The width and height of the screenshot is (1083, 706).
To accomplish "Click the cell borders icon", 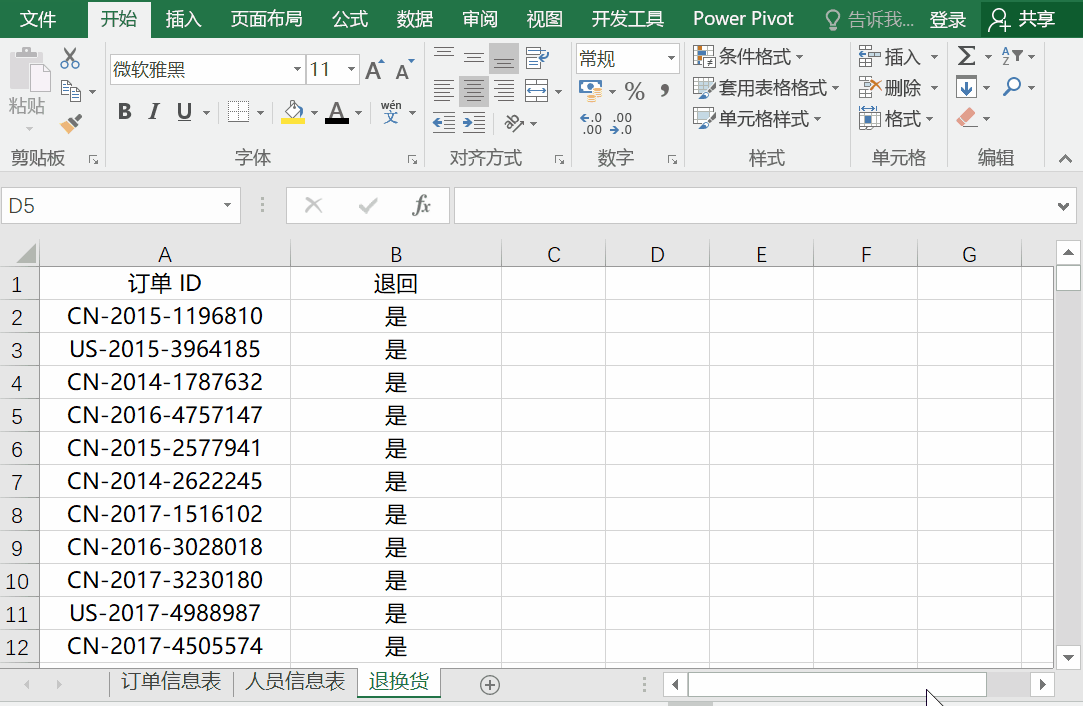I will (238, 112).
